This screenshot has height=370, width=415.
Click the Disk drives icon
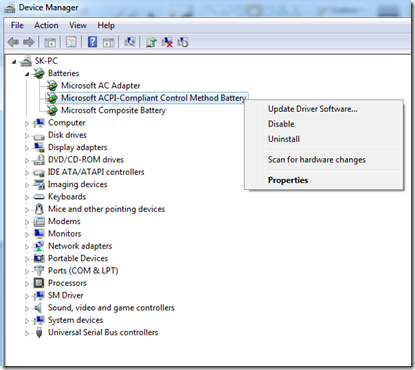point(39,136)
